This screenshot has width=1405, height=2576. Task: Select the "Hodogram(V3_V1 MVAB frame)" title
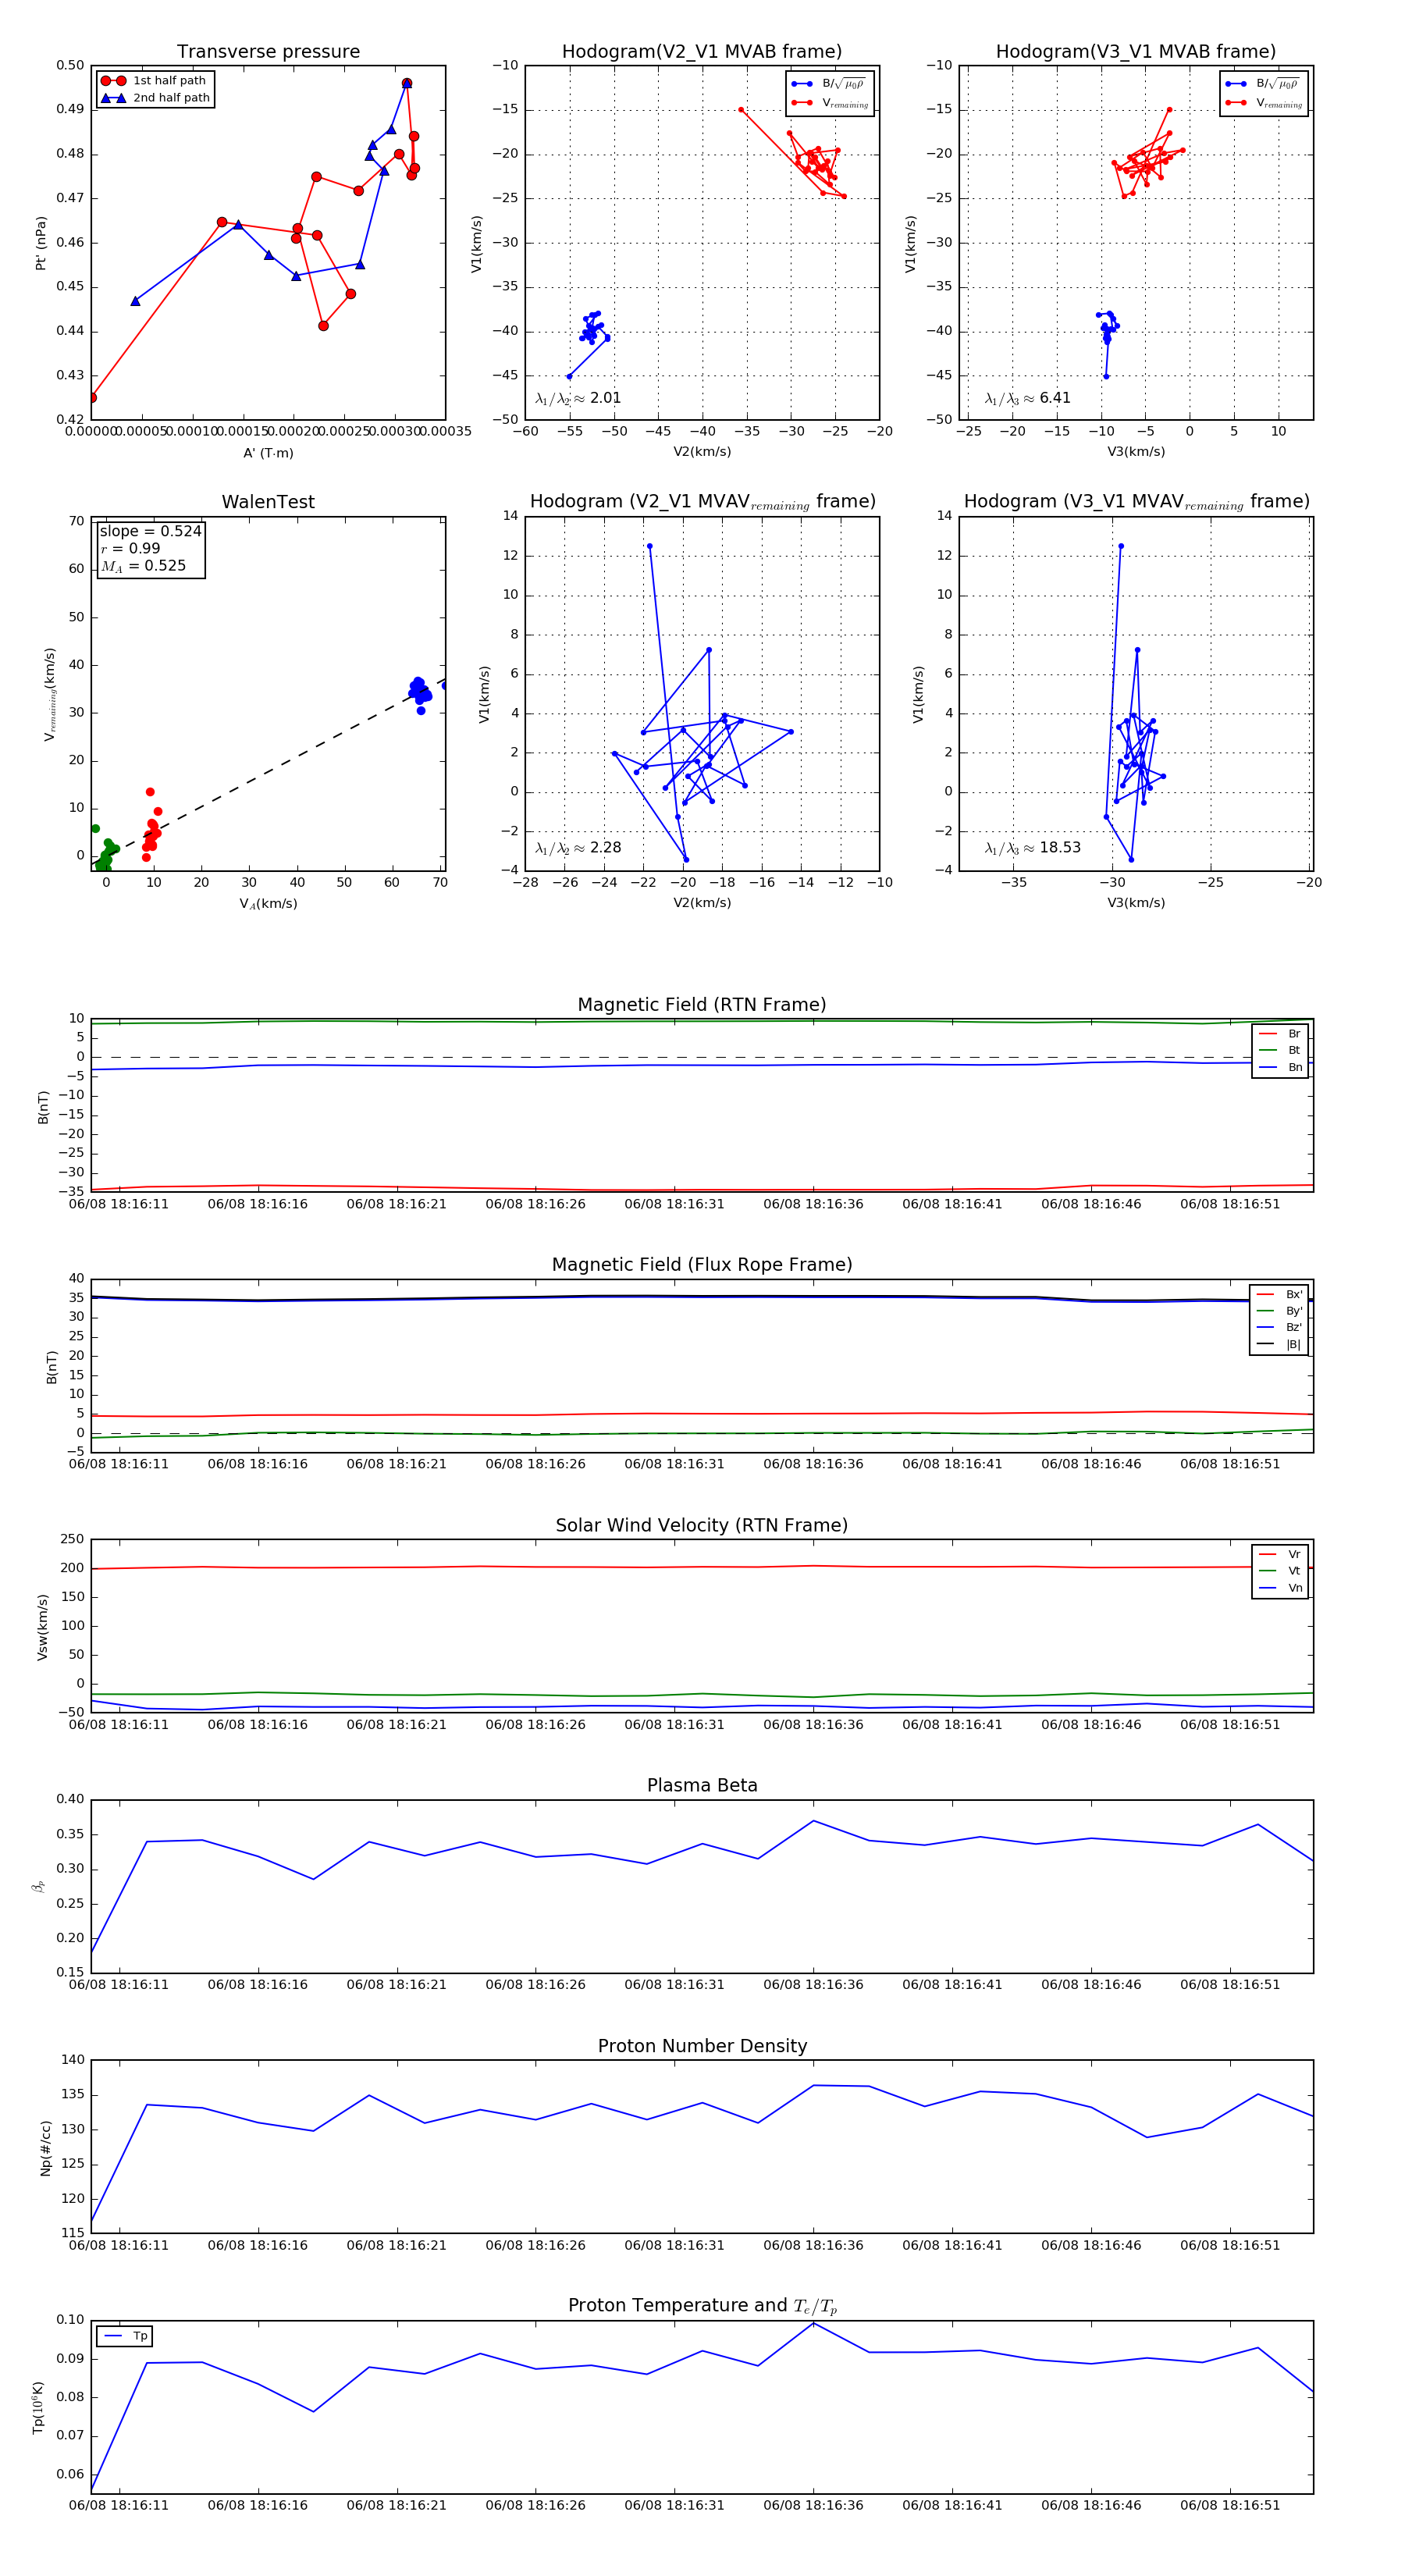[1136, 52]
